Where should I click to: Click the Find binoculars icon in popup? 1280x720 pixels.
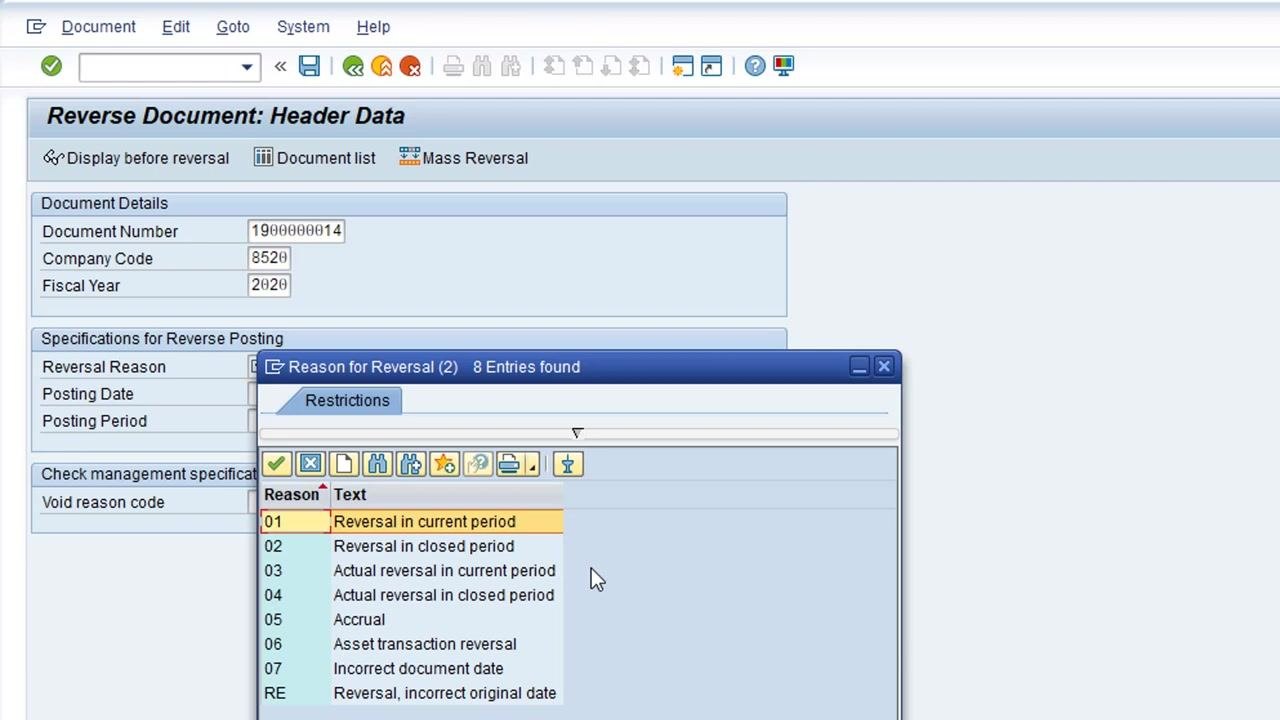377,464
